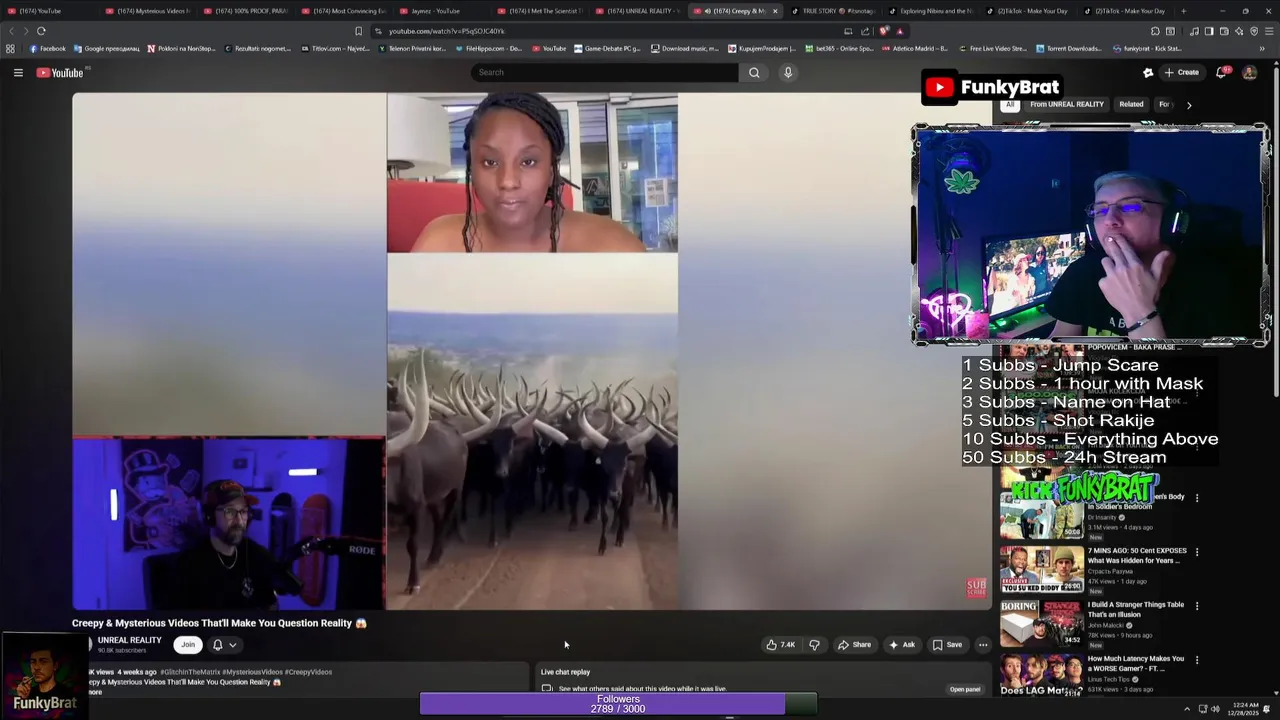1280x720 pixels.
Task: Reload the page with the refresh icon
Action: (x=41, y=31)
